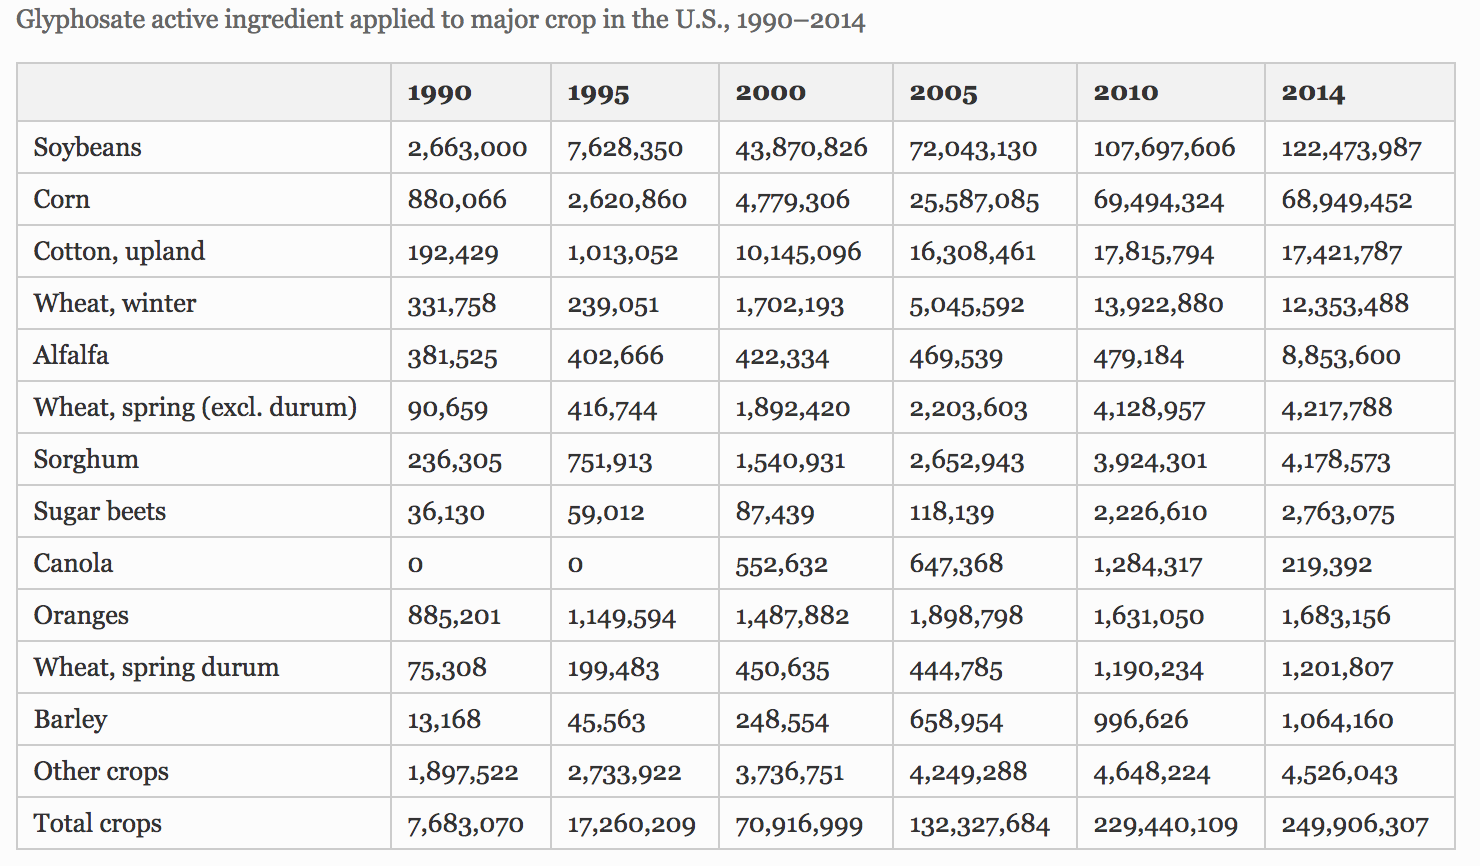Click the Soybeans row label
This screenshot has width=1480, height=866.
click(88, 148)
